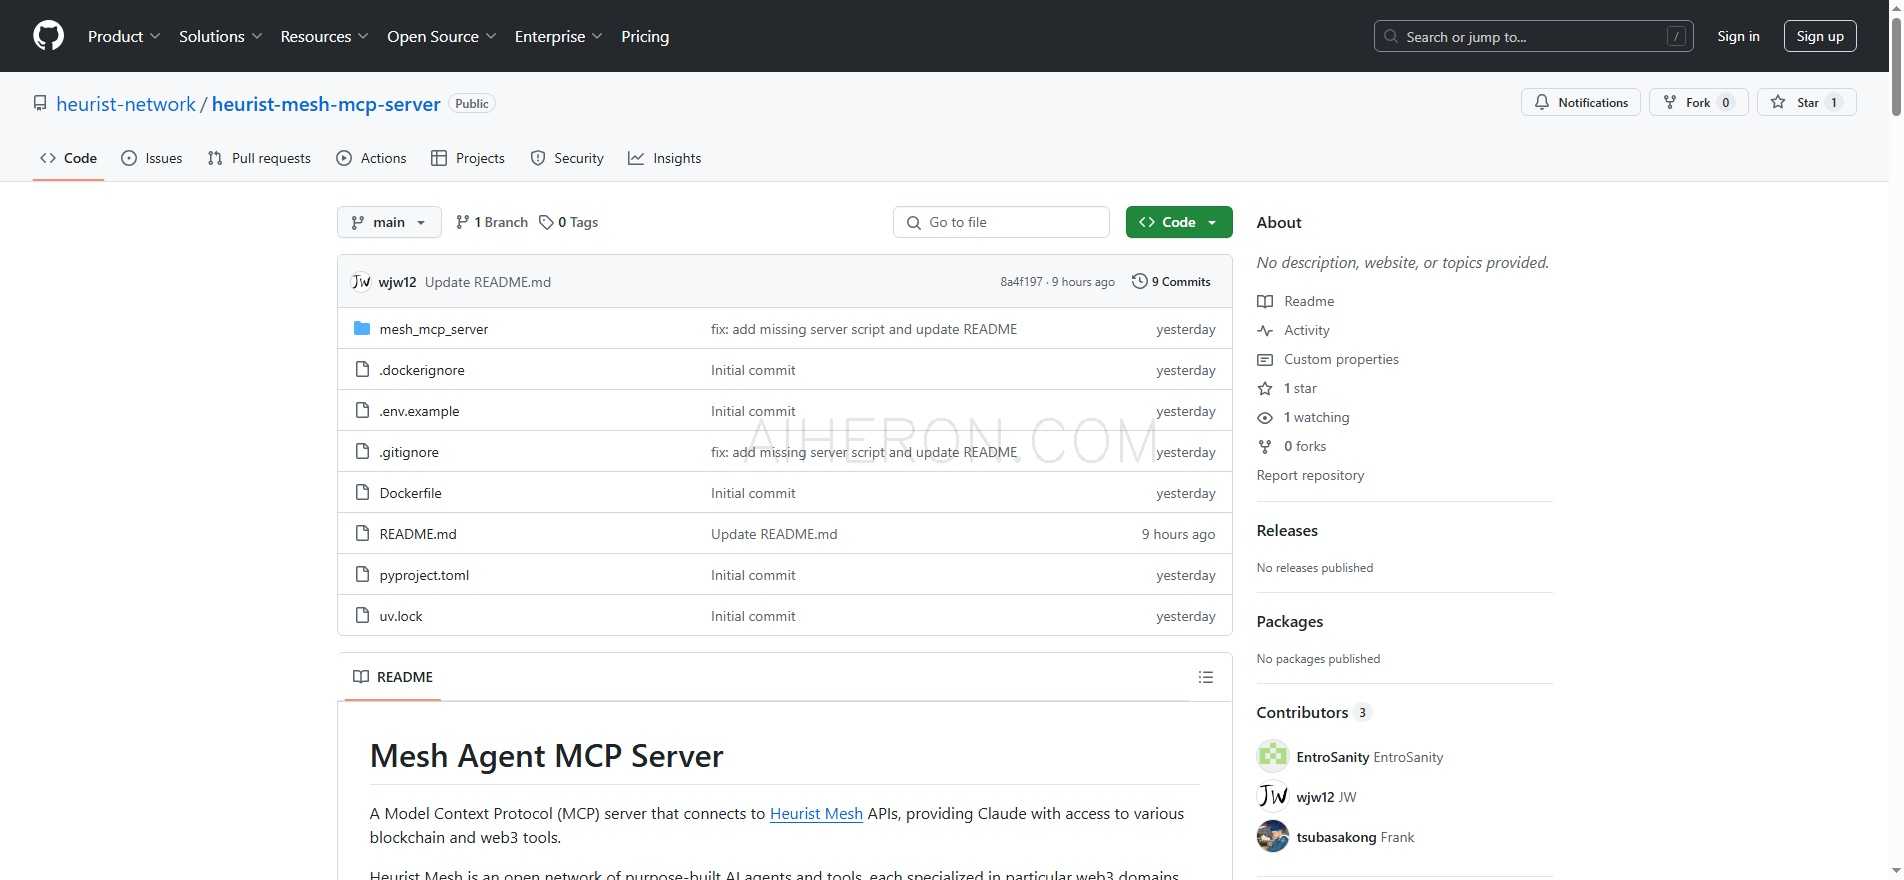This screenshot has height=880, width=1904.
Task: Click Report repository link
Action: tap(1310, 475)
